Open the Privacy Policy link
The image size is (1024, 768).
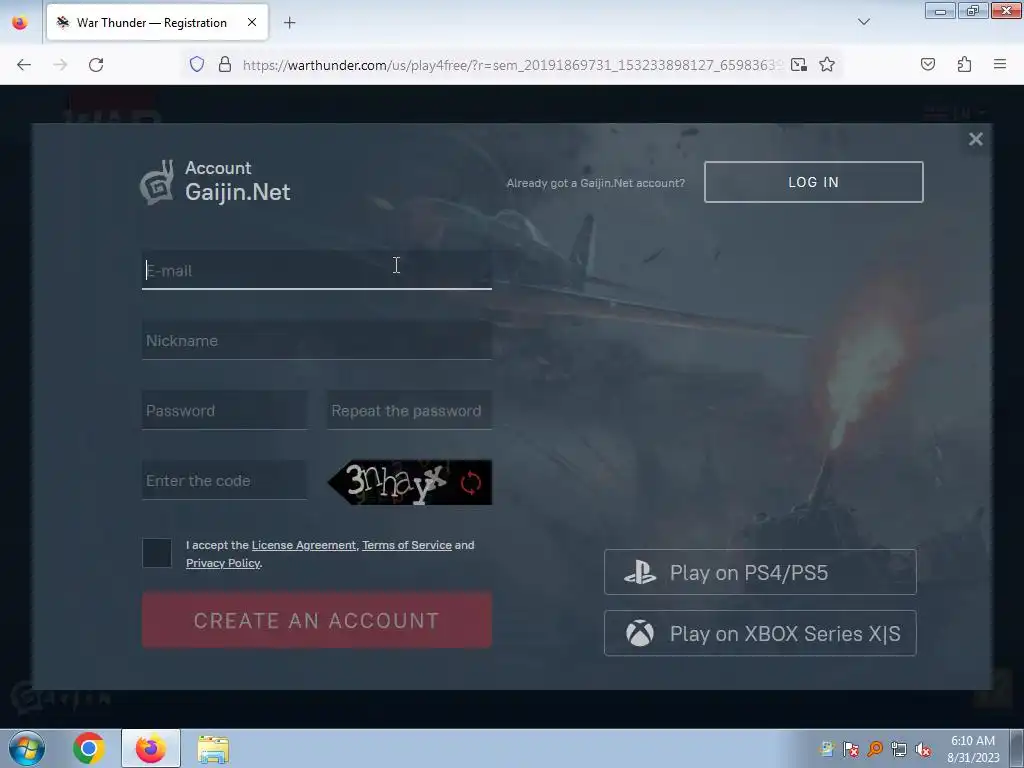223,563
